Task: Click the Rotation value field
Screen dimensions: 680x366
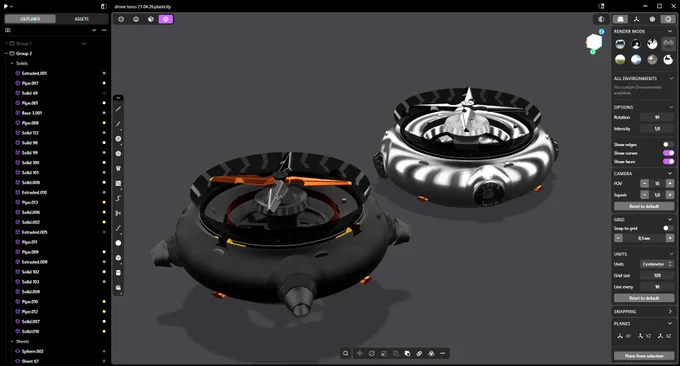Action: coord(657,118)
